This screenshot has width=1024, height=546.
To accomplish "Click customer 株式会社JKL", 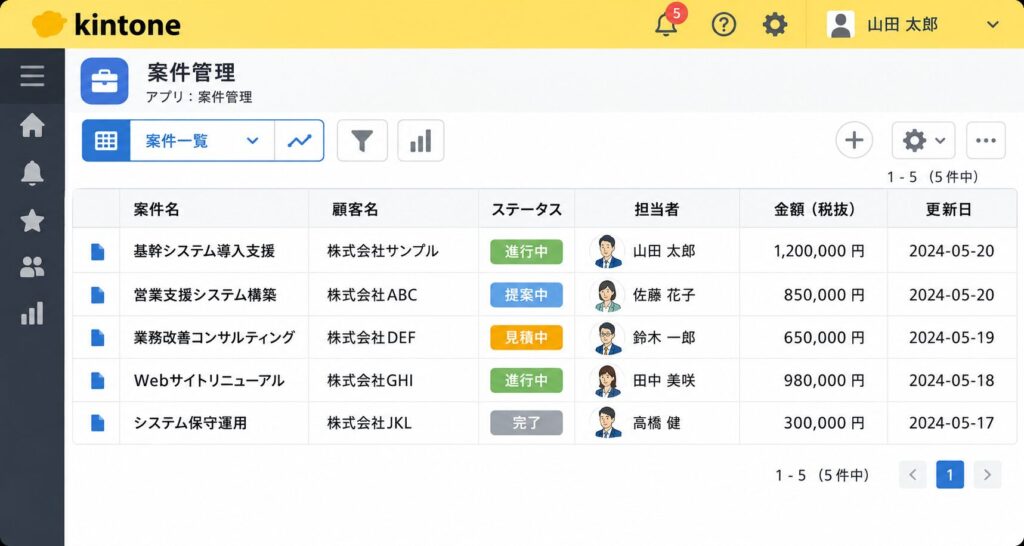I will pyautogui.click(x=370, y=423).
